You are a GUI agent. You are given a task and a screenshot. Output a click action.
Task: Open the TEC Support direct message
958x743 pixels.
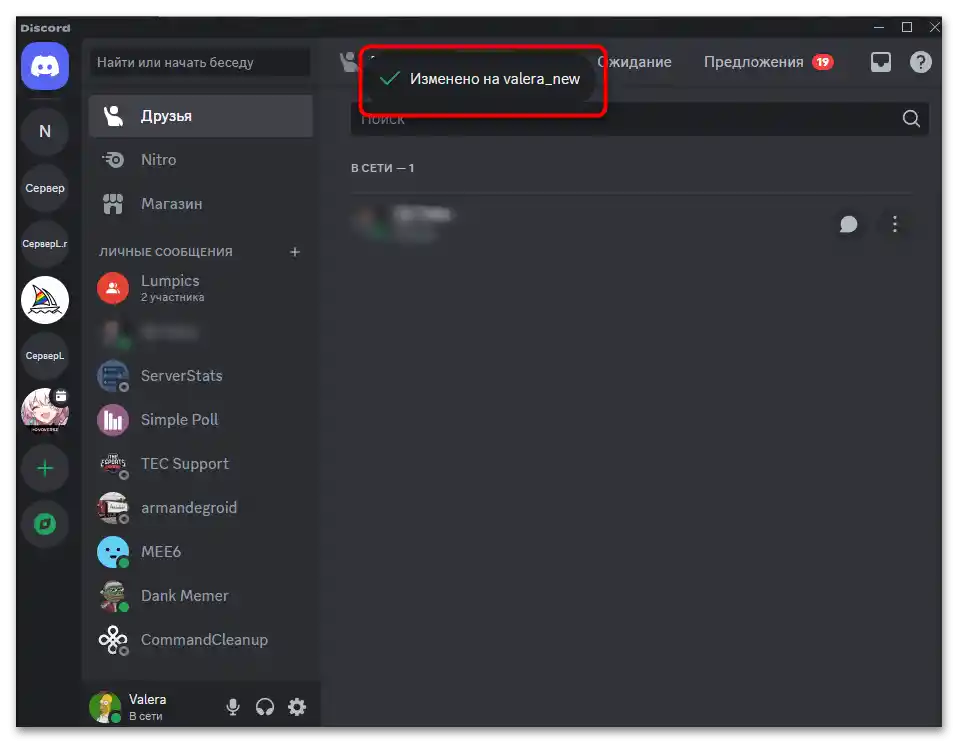click(200, 464)
